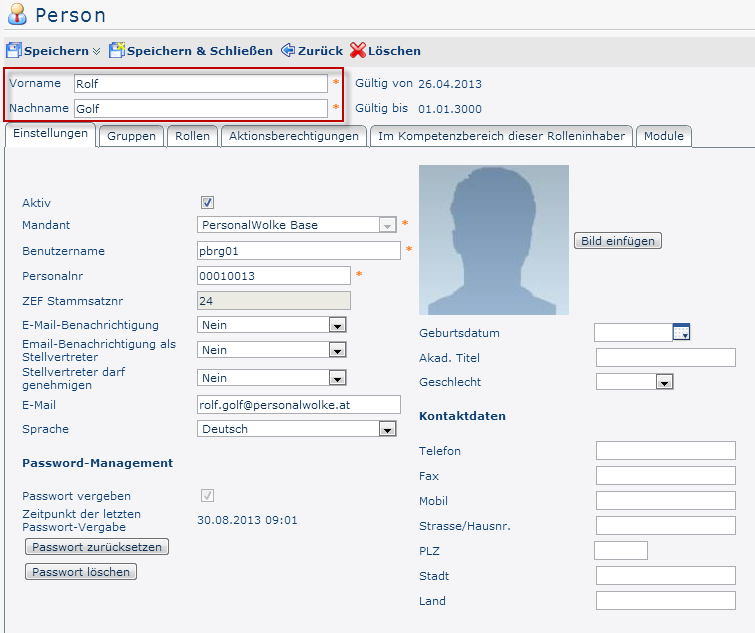Open the Geburtsdatum calendar picker icon
This screenshot has width=755, height=633.
(x=681, y=332)
